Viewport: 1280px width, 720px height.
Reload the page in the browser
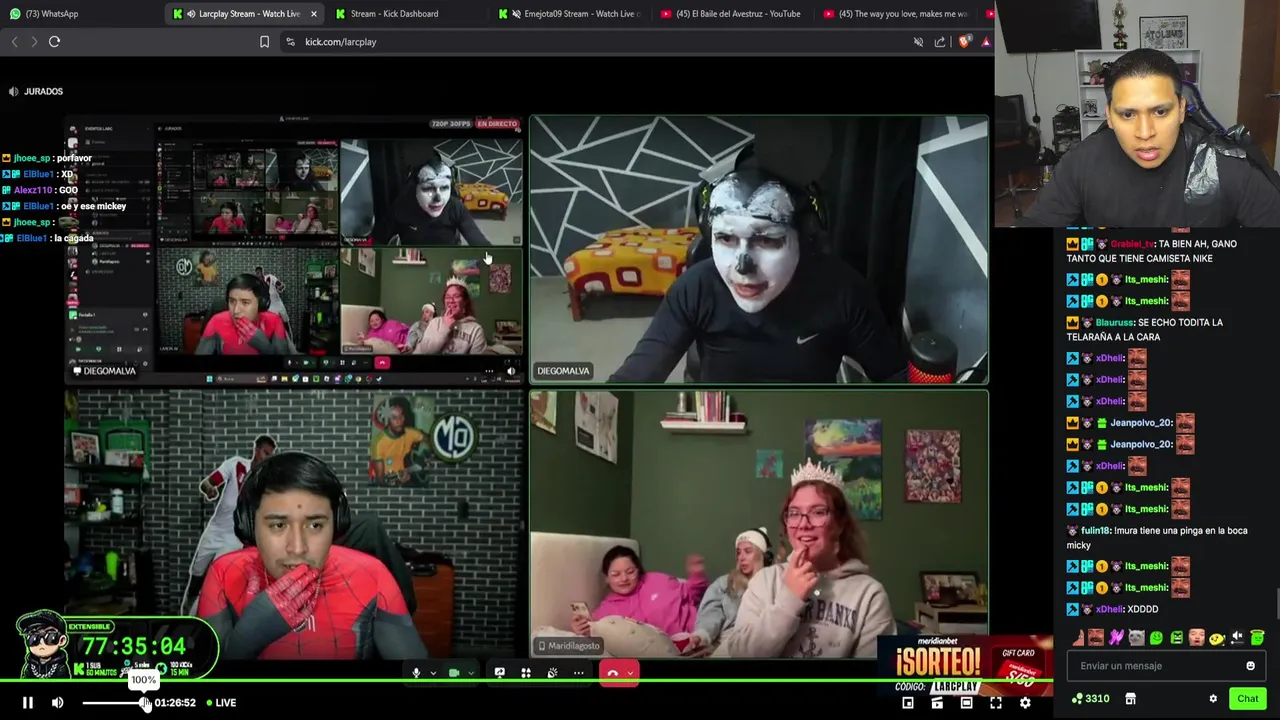click(x=55, y=42)
